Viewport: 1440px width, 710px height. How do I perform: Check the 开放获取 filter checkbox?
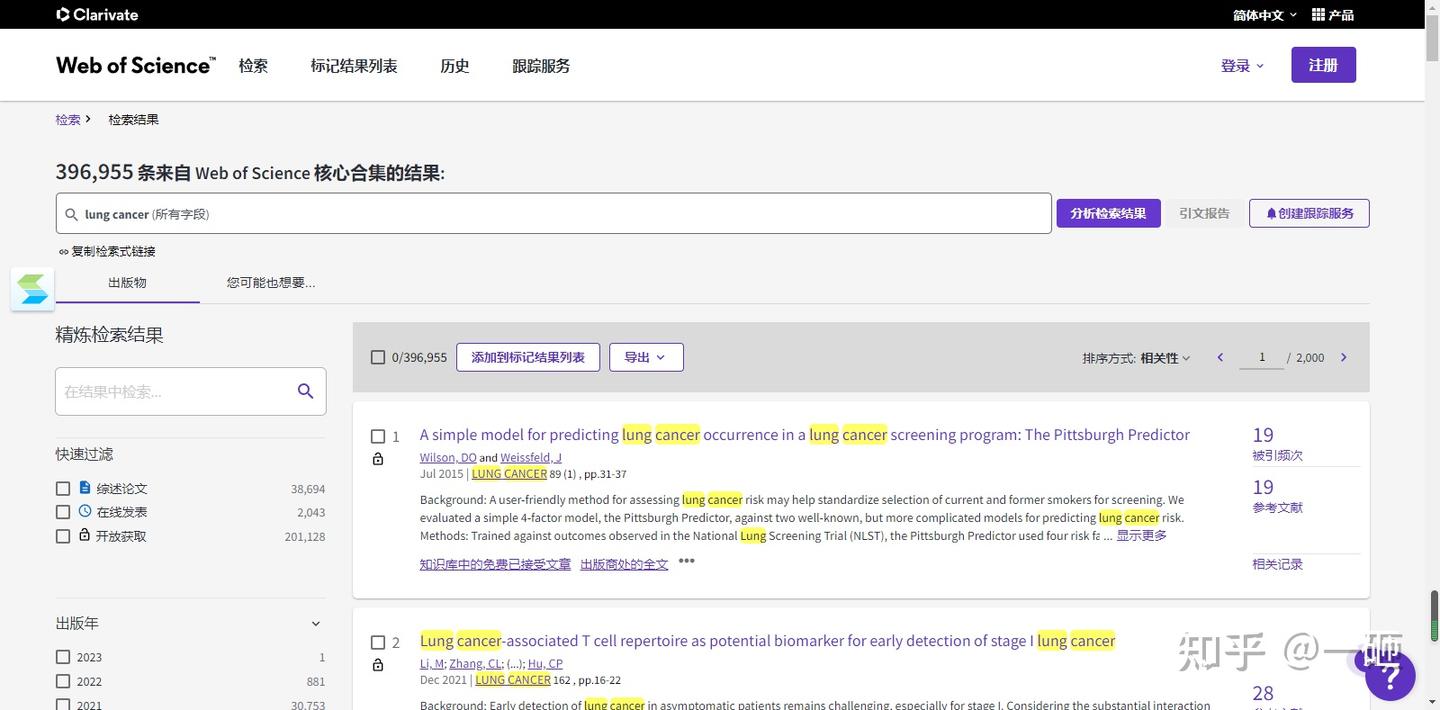coord(63,536)
